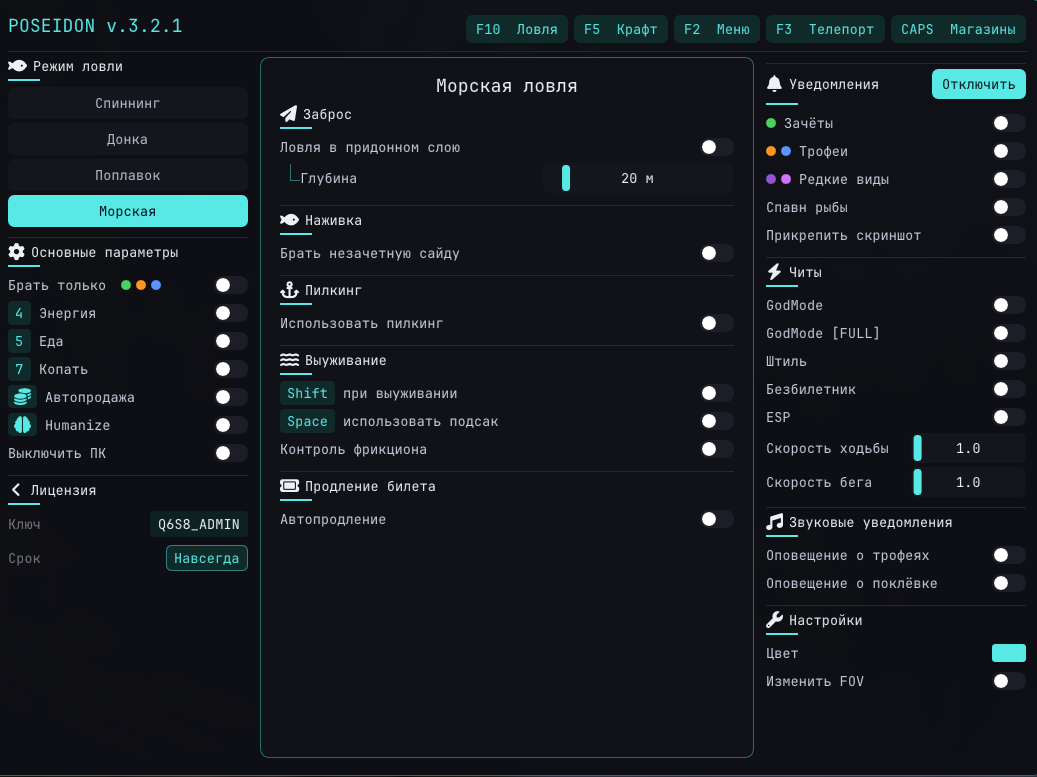The width and height of the screenshot is (1037, 777).
Task: Toggle Изменить FOV setting
Action: tap(1009, 680)
